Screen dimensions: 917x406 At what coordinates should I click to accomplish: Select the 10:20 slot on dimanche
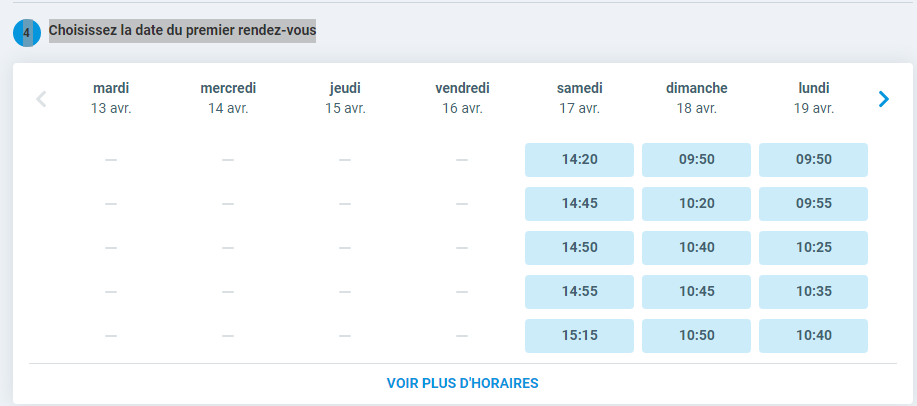[696, 203]
